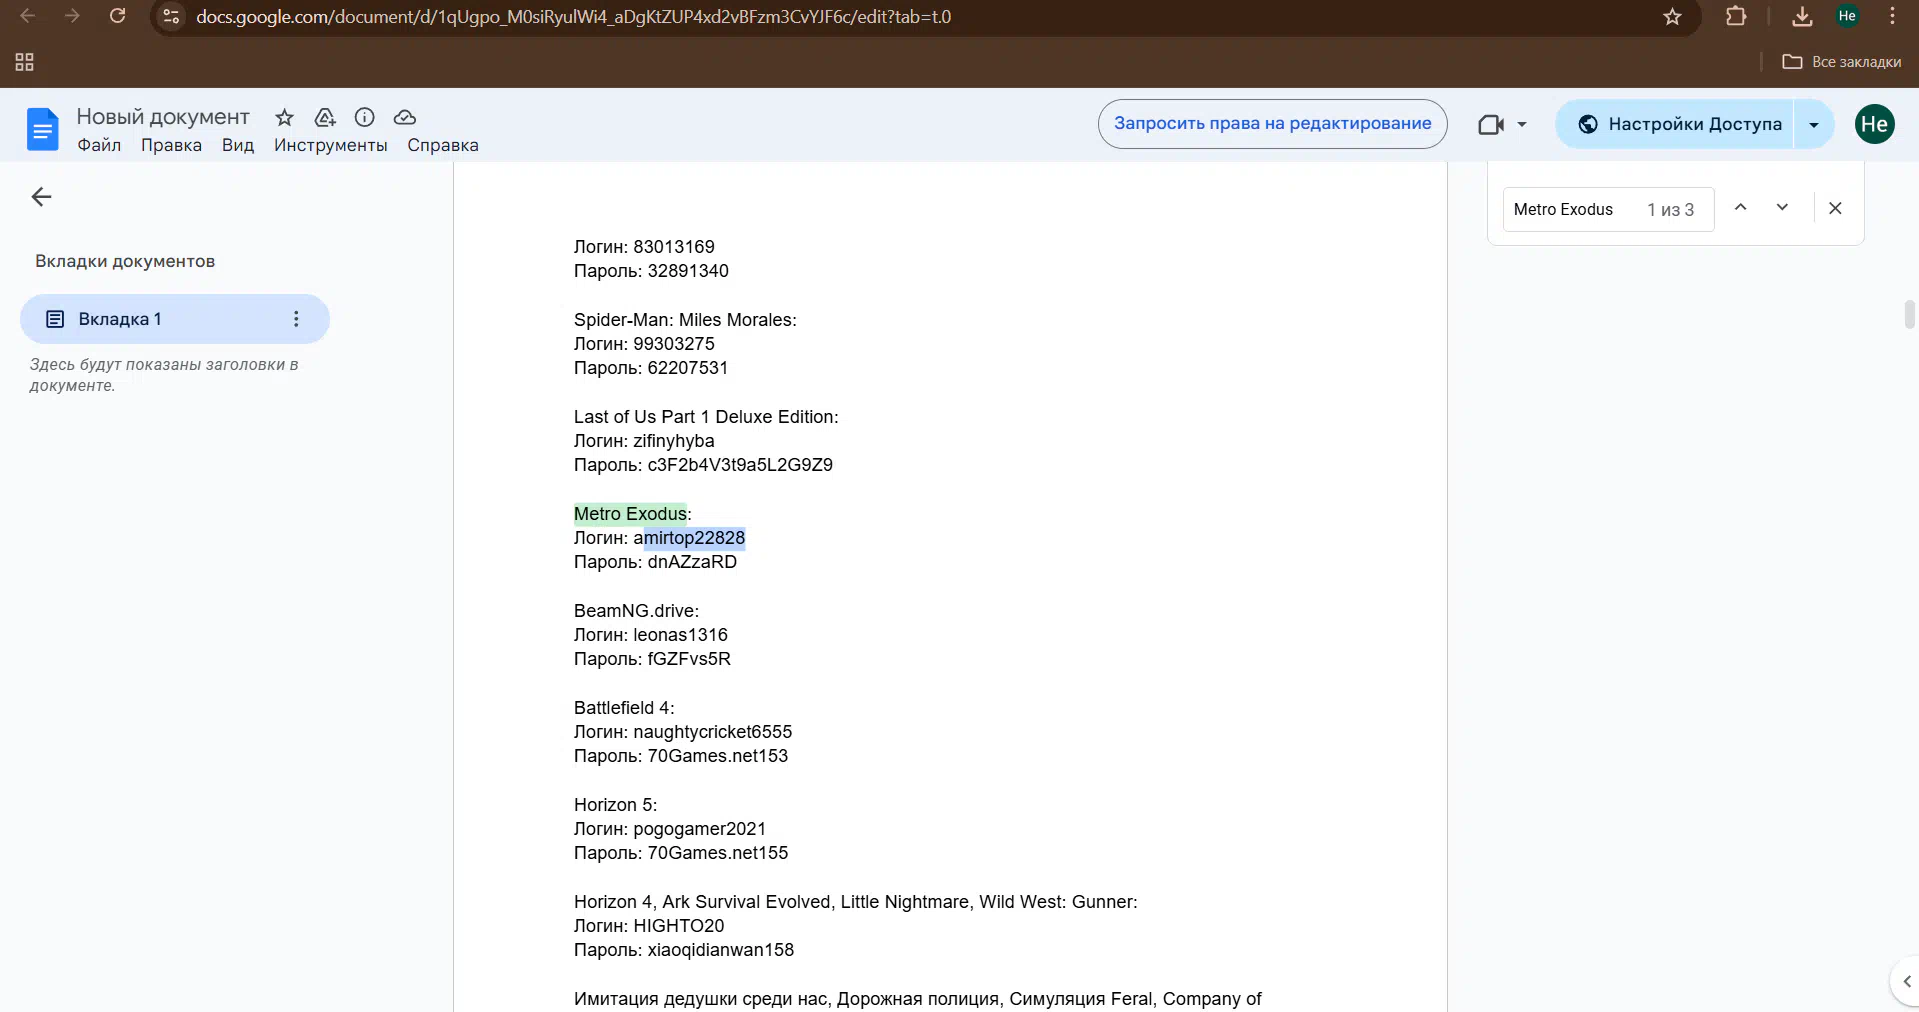Image resolution: width=1919 pixels, height=1012 pixels.
Task: Close the find in document bar
Action: (x=1835, y=208)
